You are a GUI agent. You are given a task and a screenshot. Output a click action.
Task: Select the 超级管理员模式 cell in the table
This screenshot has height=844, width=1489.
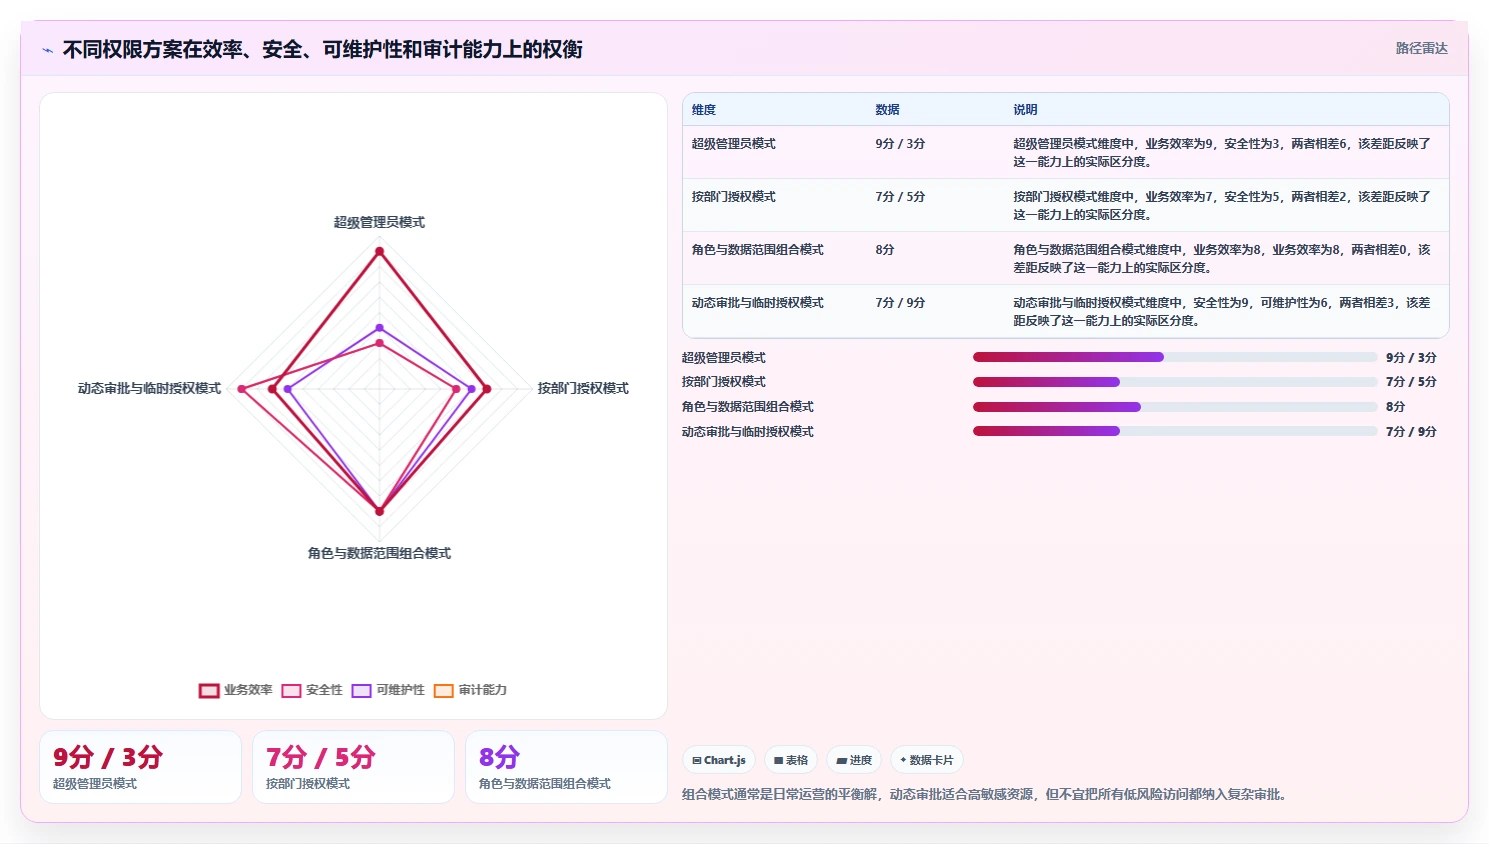(x=734, y=144)
